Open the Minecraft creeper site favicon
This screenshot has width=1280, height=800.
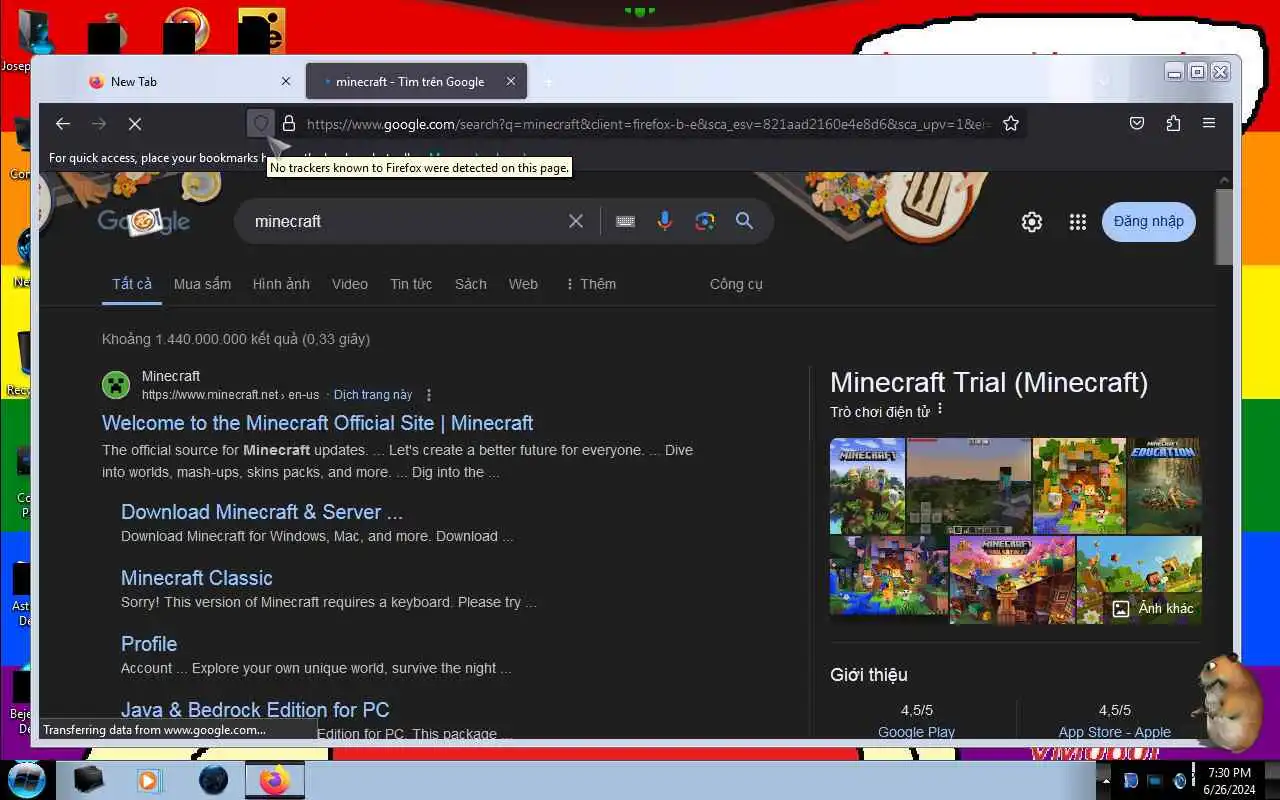116,385
